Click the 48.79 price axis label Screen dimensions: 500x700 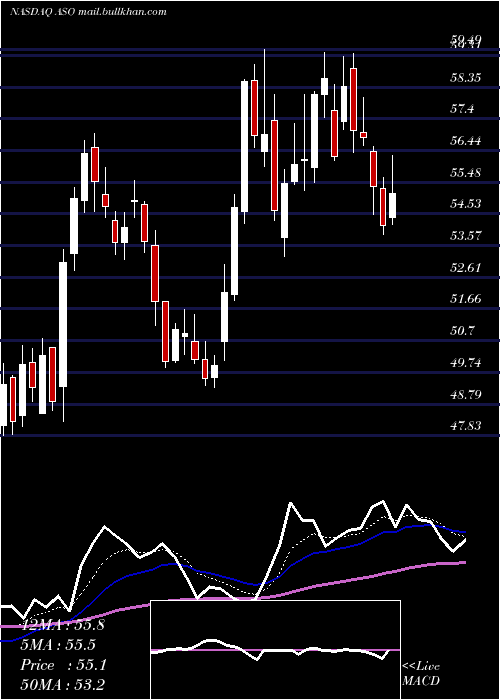466,395
